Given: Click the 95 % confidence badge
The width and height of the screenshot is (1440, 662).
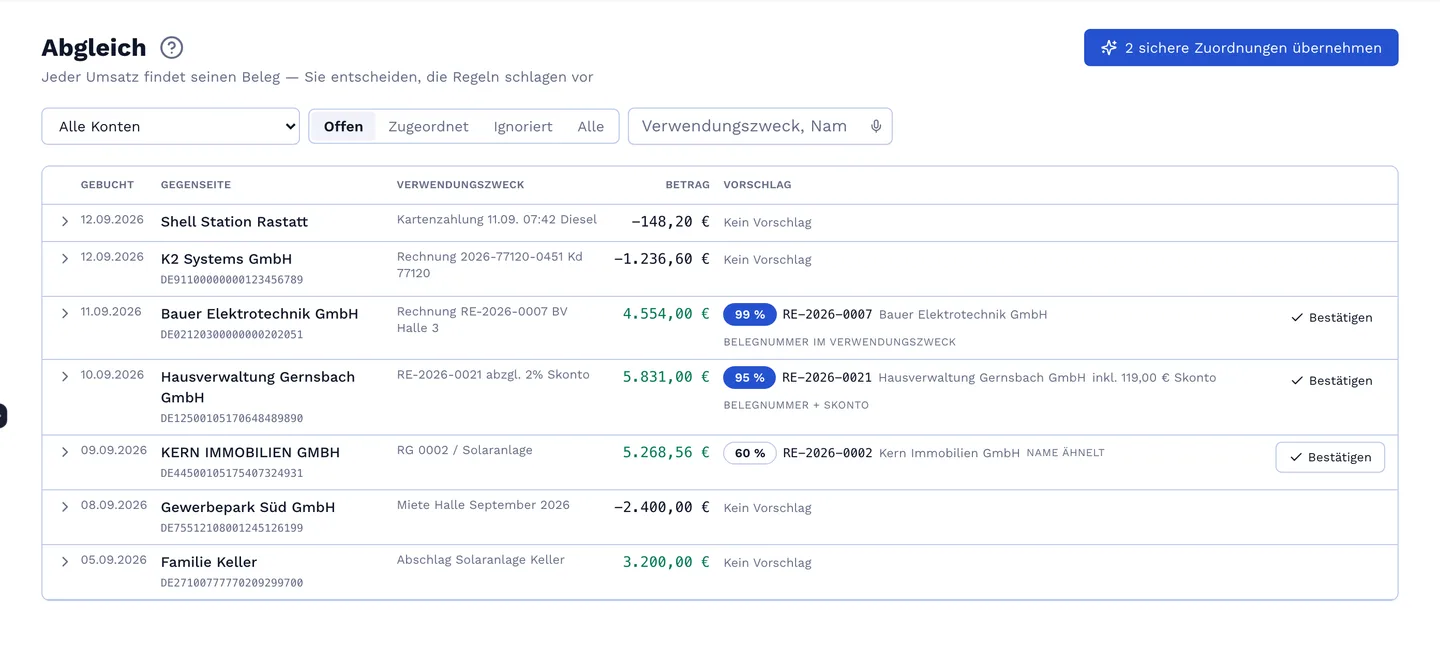Looking at the screenshot, I should (750, 377).
